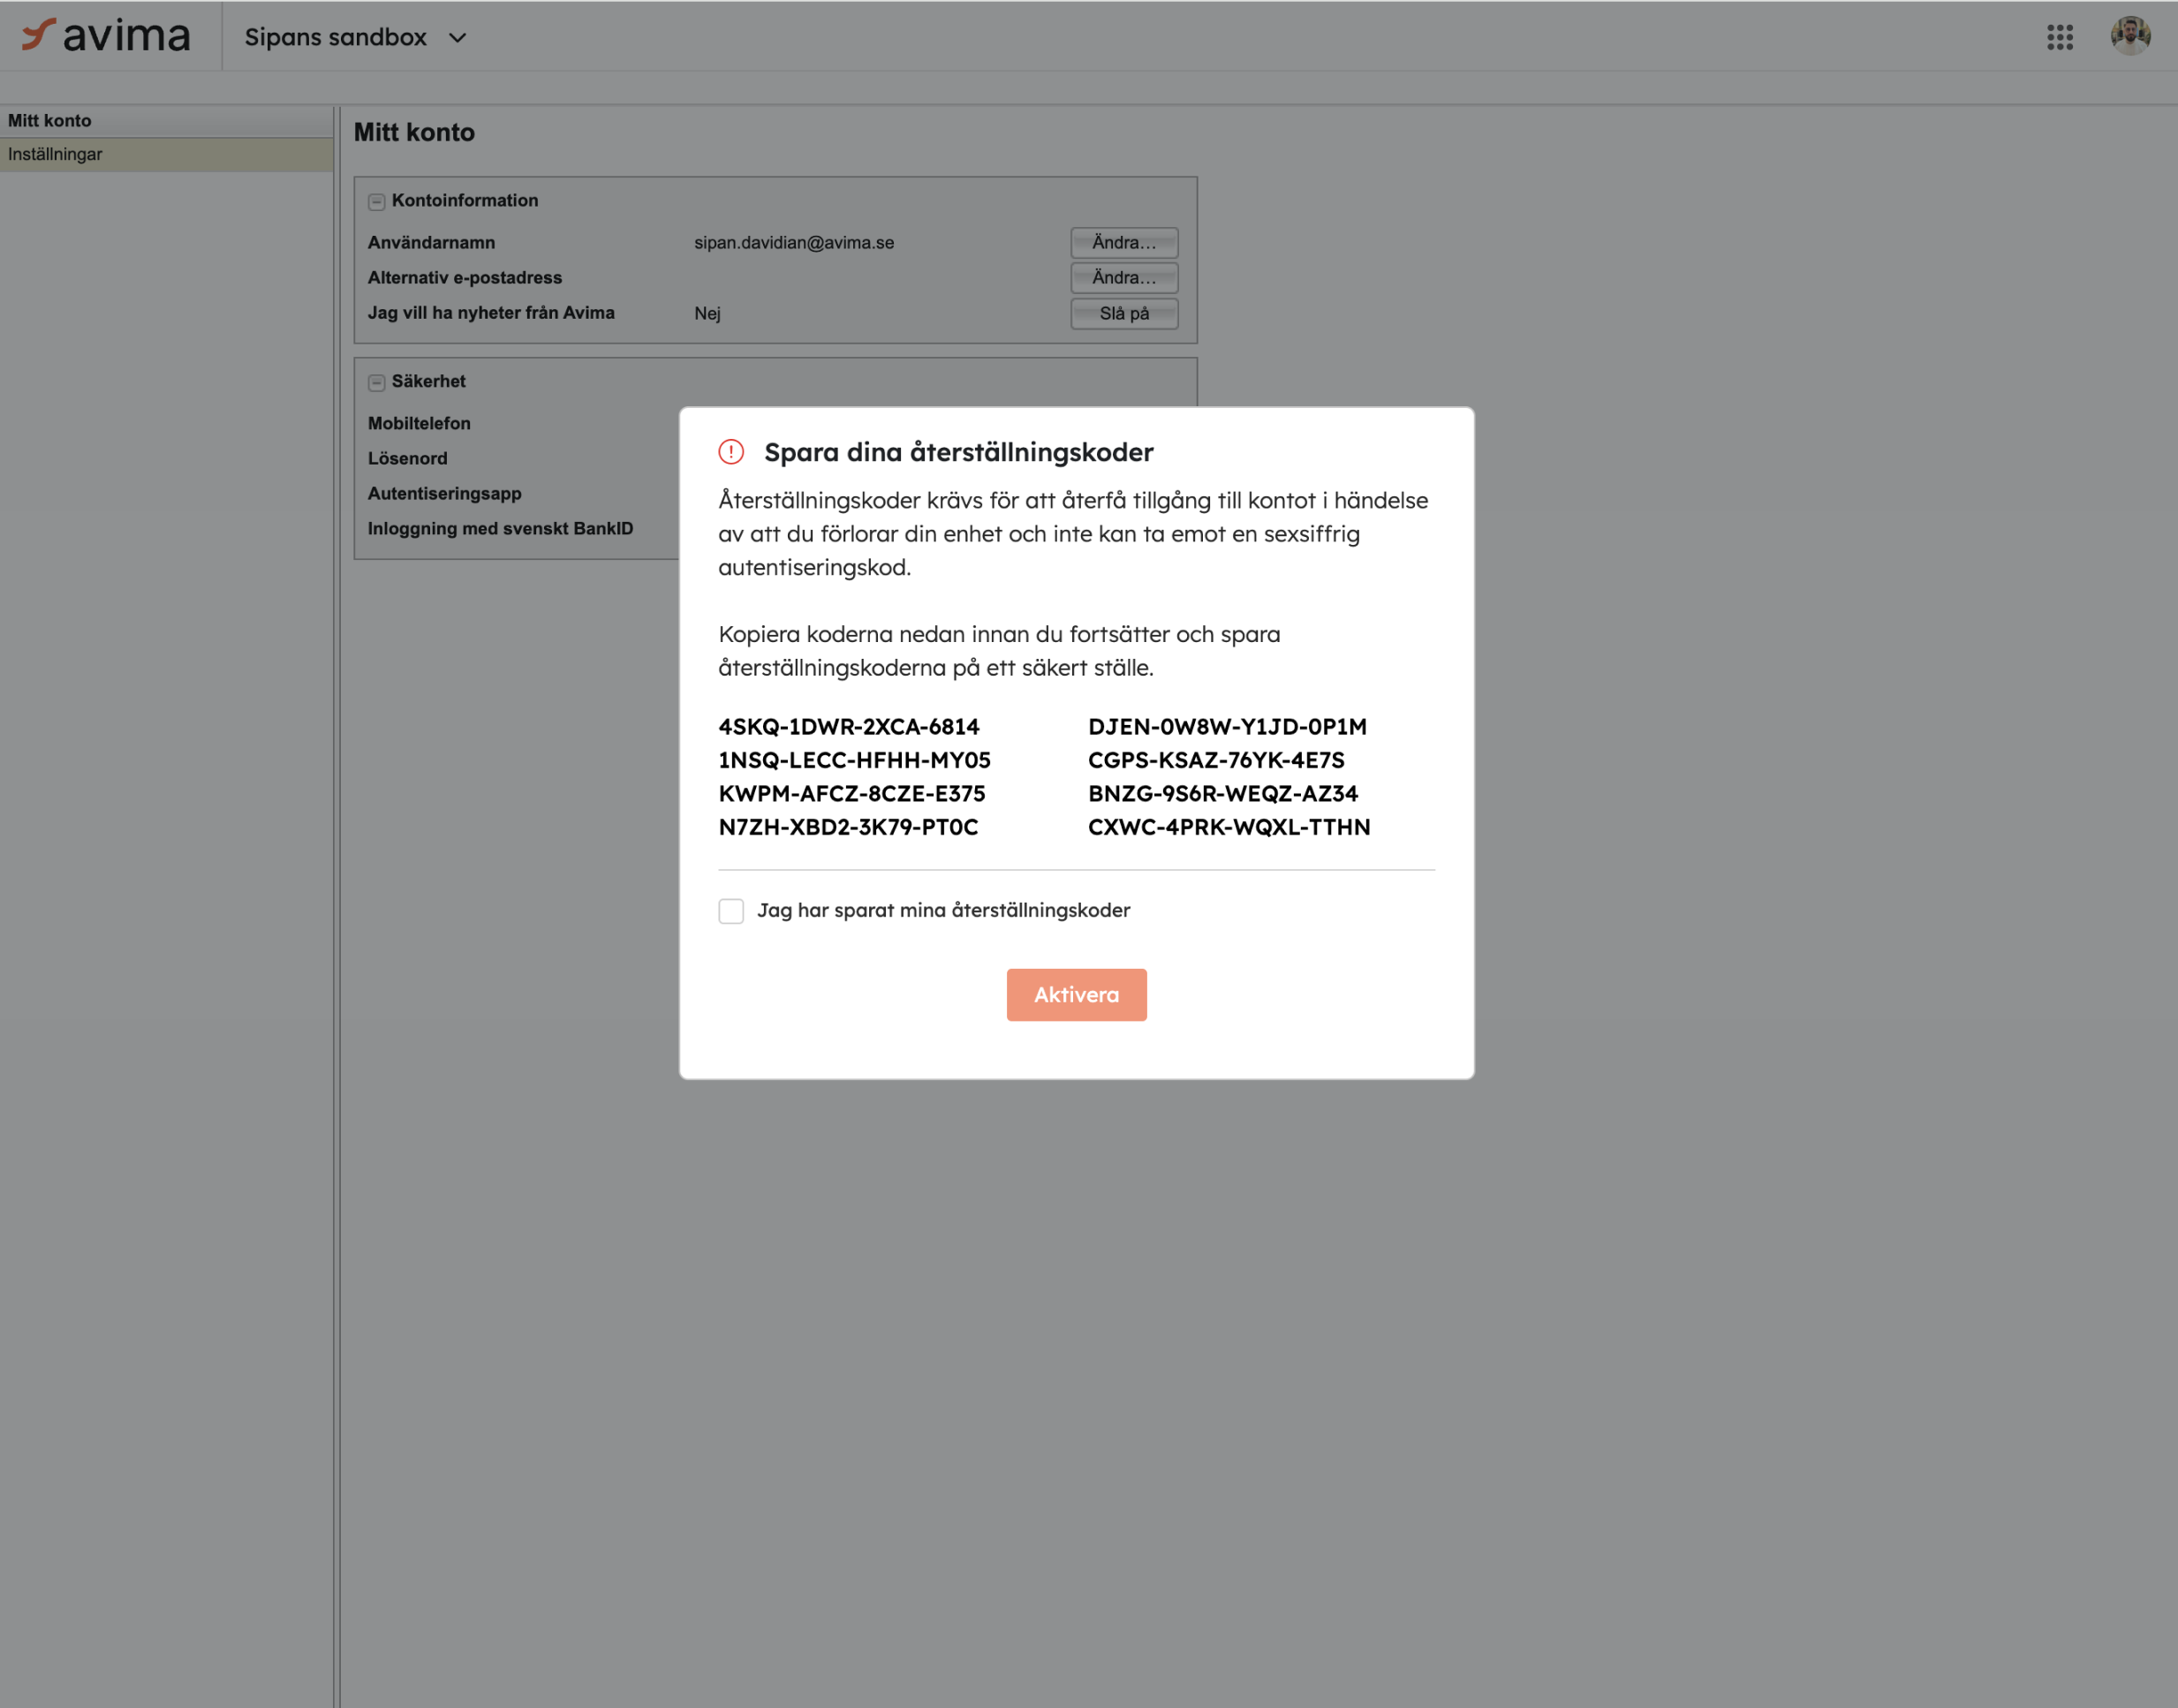This screenshot has width=2178, height=1708.
Task: Click the dialog title 'Spara dina återställningskoder'
Action: (958, 452)
